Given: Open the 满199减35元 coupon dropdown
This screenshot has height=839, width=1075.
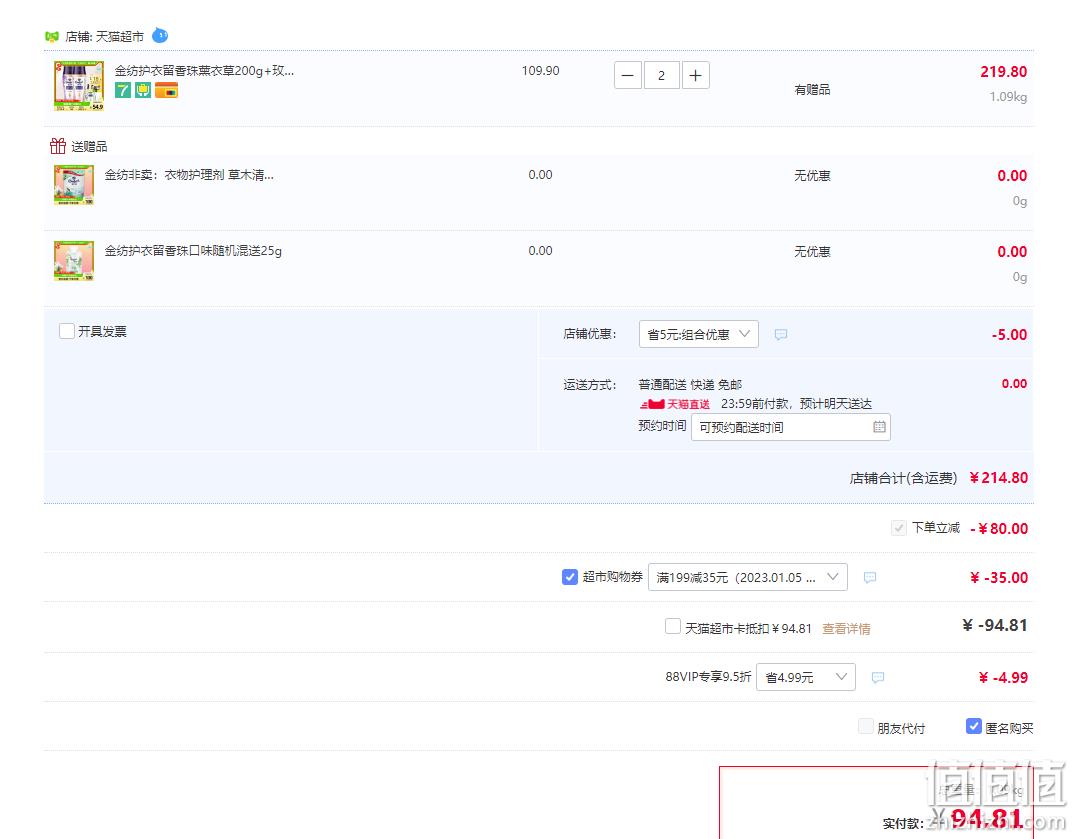Looking at the screenshot, I should (747, 577).
